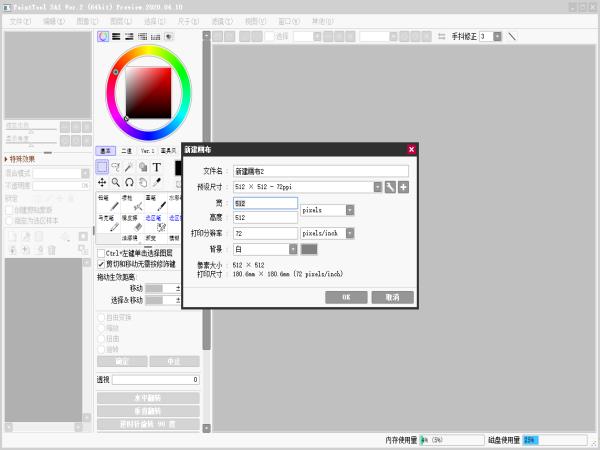Select the Eyedropper tool

coord(157,182)
